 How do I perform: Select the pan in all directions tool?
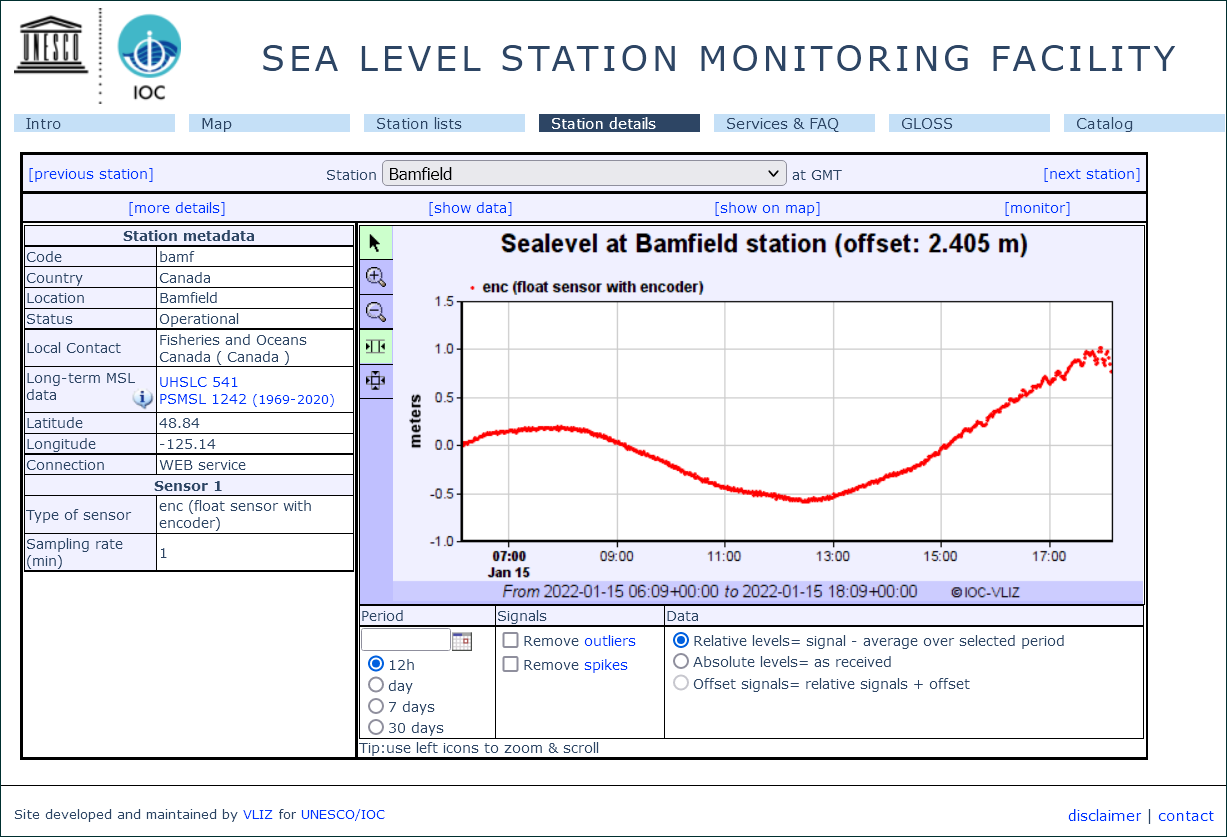point(376,380)
